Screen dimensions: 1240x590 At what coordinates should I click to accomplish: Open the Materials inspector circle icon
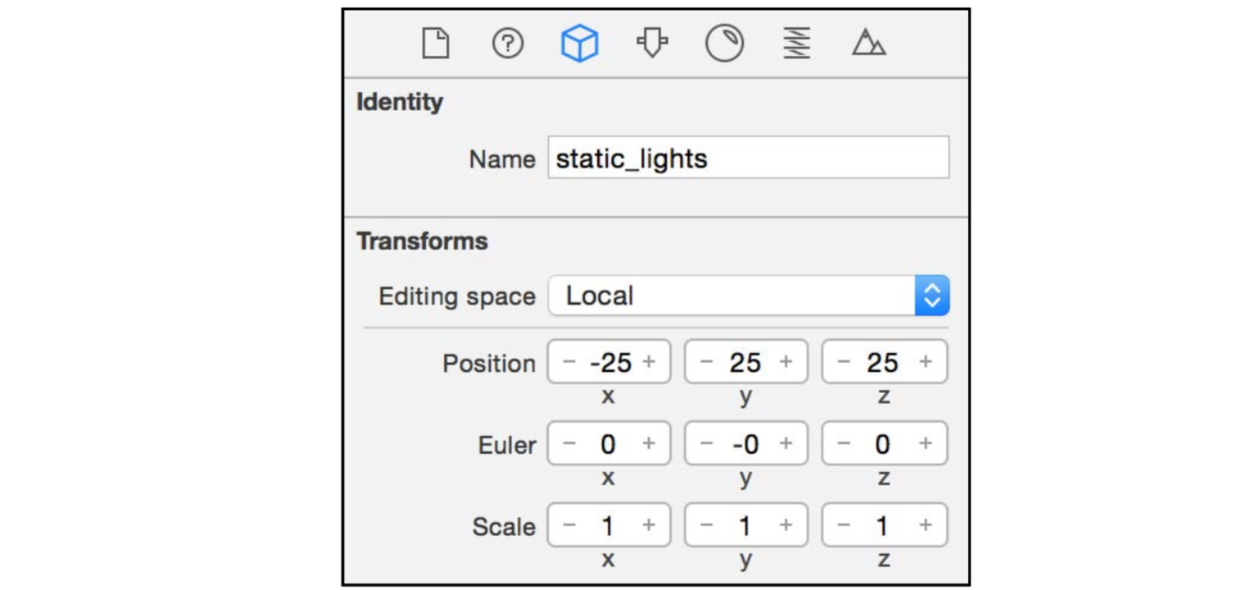pyautogui.click(x=724, y=44)
